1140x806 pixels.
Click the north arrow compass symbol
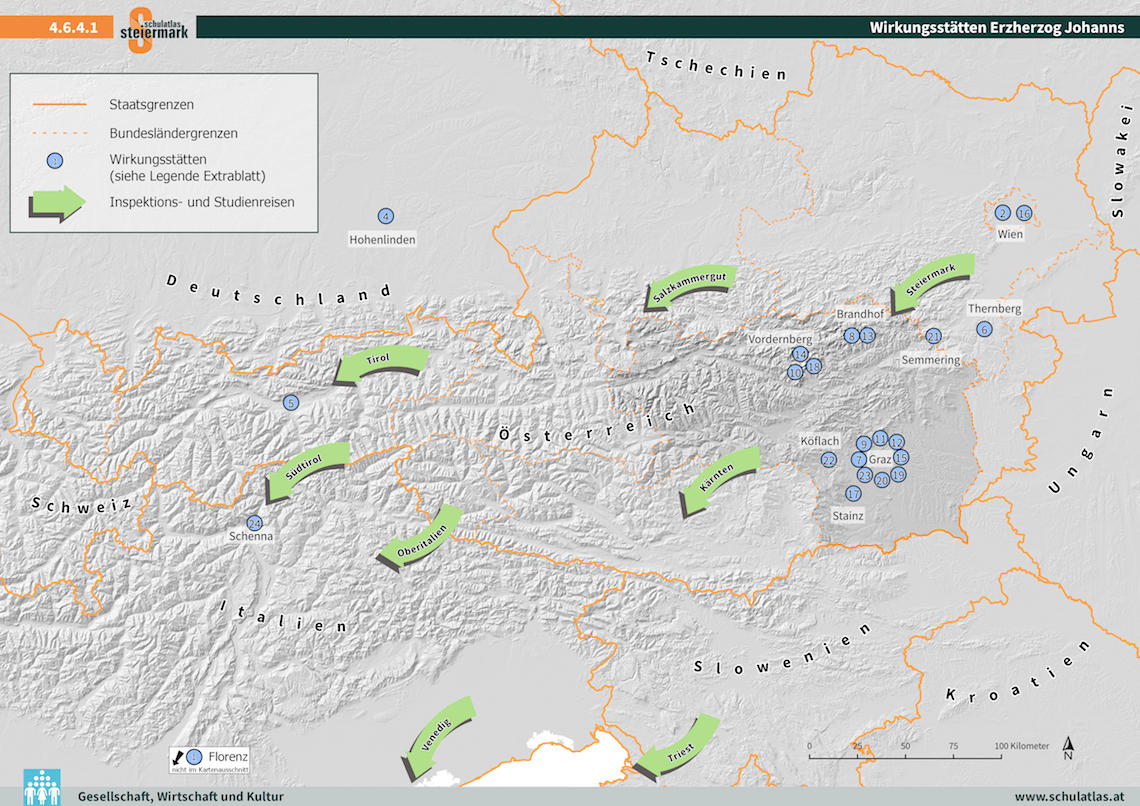click(x=1068, y=745)
